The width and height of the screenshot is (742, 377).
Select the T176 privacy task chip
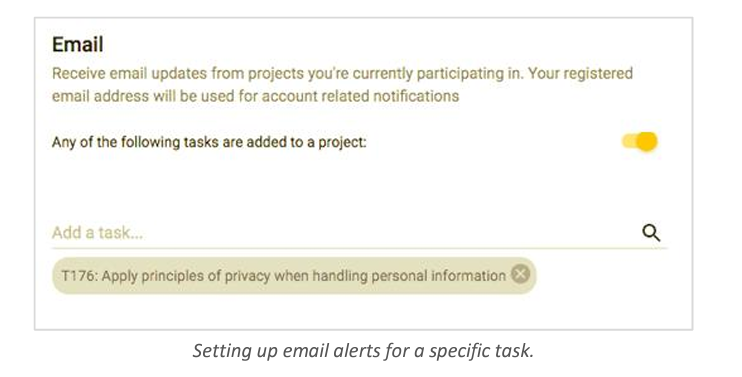[x=294, y=276]
